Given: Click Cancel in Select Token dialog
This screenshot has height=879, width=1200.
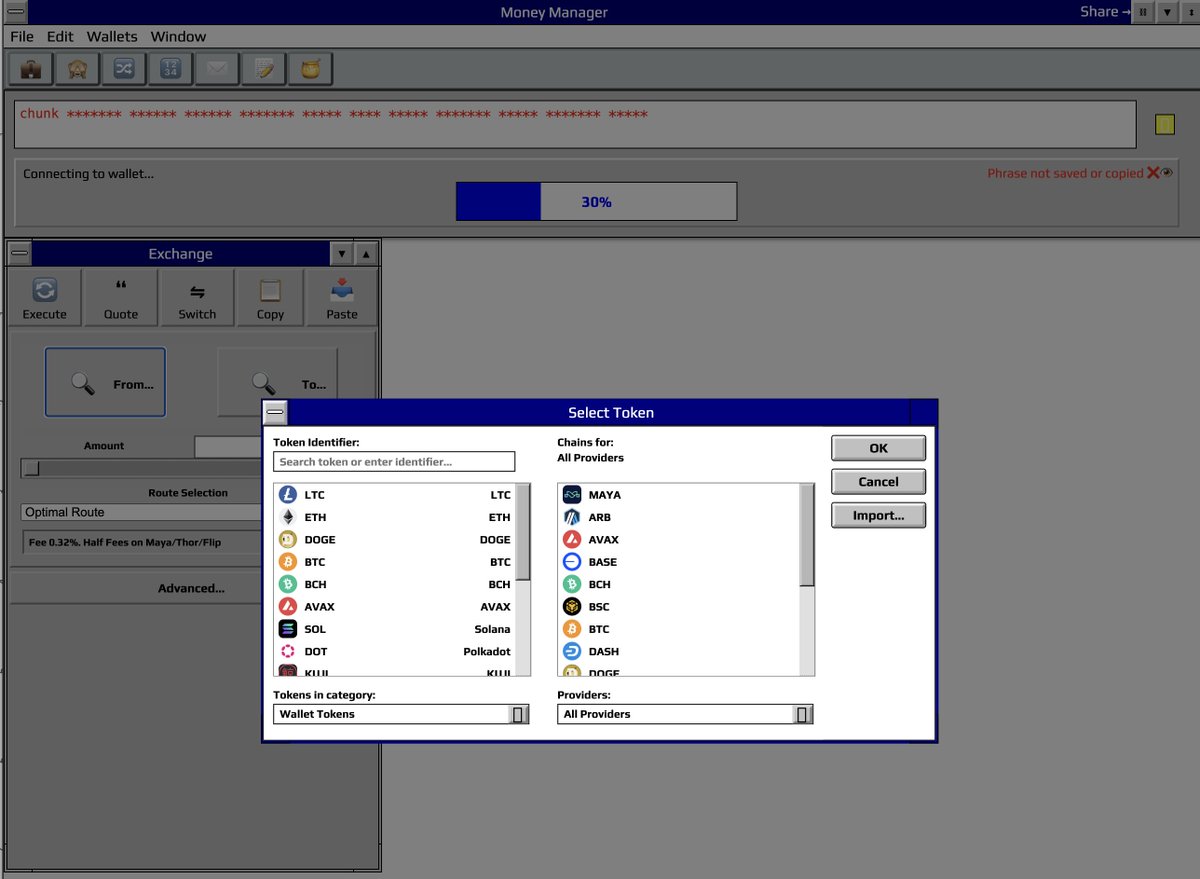Looking at the screenshot, I should click(x=878, y=482).
